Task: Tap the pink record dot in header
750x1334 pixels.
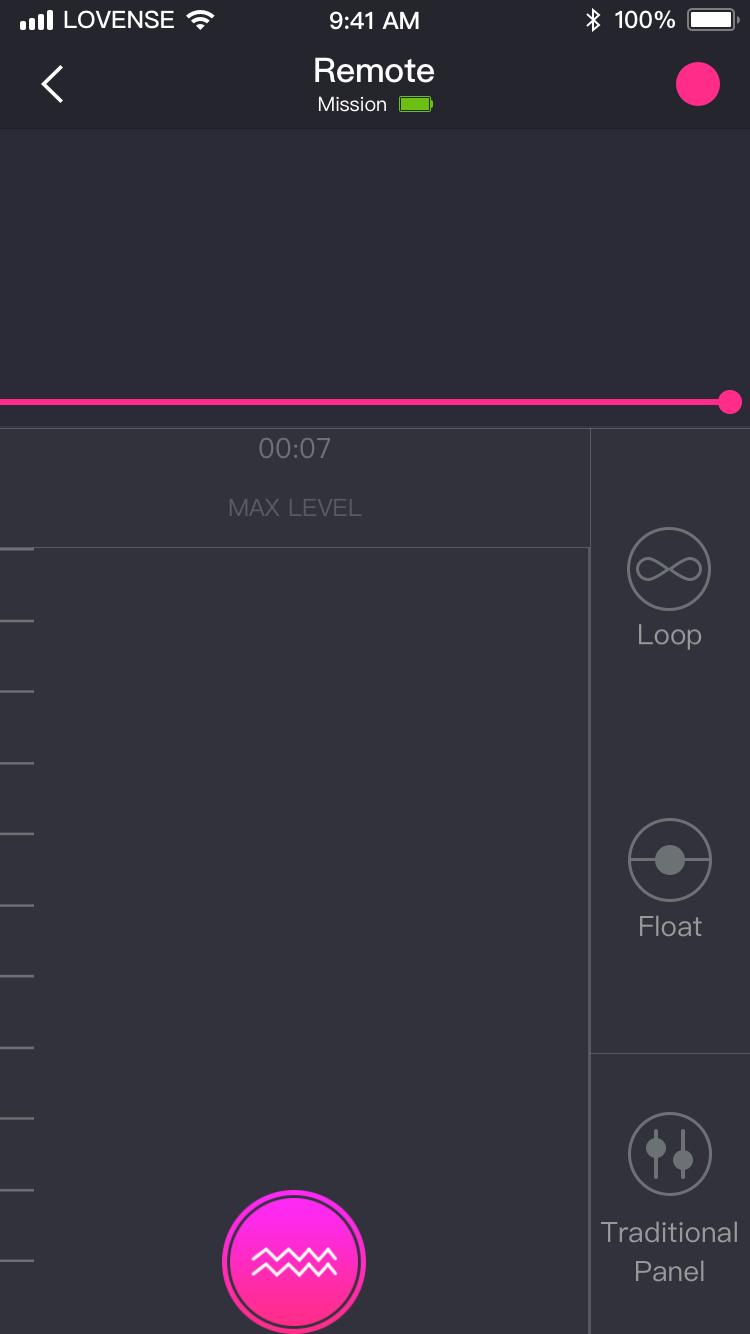Action: click(x=697, y=85)
